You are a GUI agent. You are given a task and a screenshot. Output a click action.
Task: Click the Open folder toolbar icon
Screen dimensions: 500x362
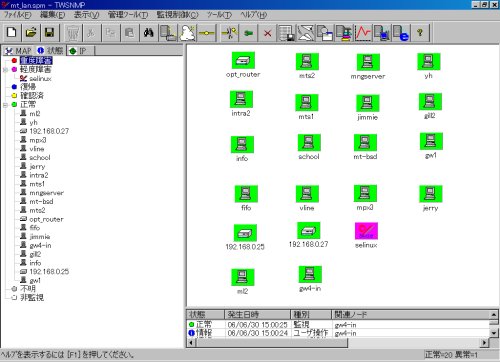coord(31,33)
